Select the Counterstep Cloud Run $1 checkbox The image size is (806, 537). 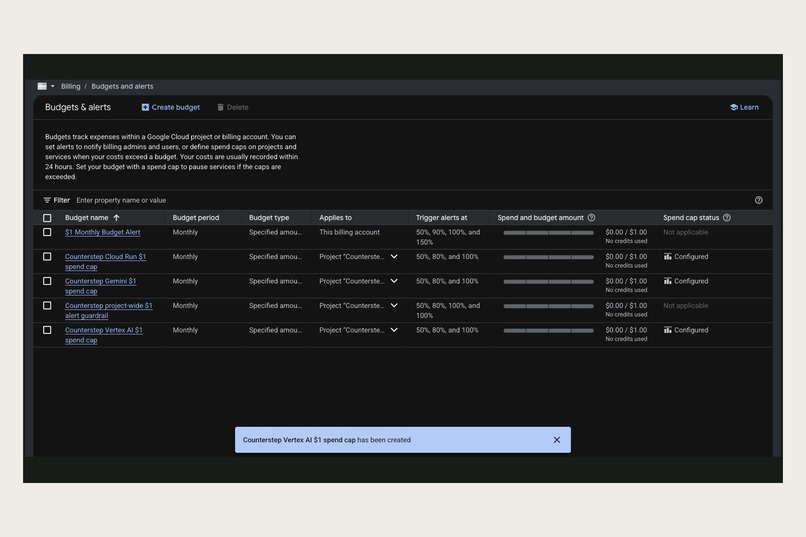47,256
